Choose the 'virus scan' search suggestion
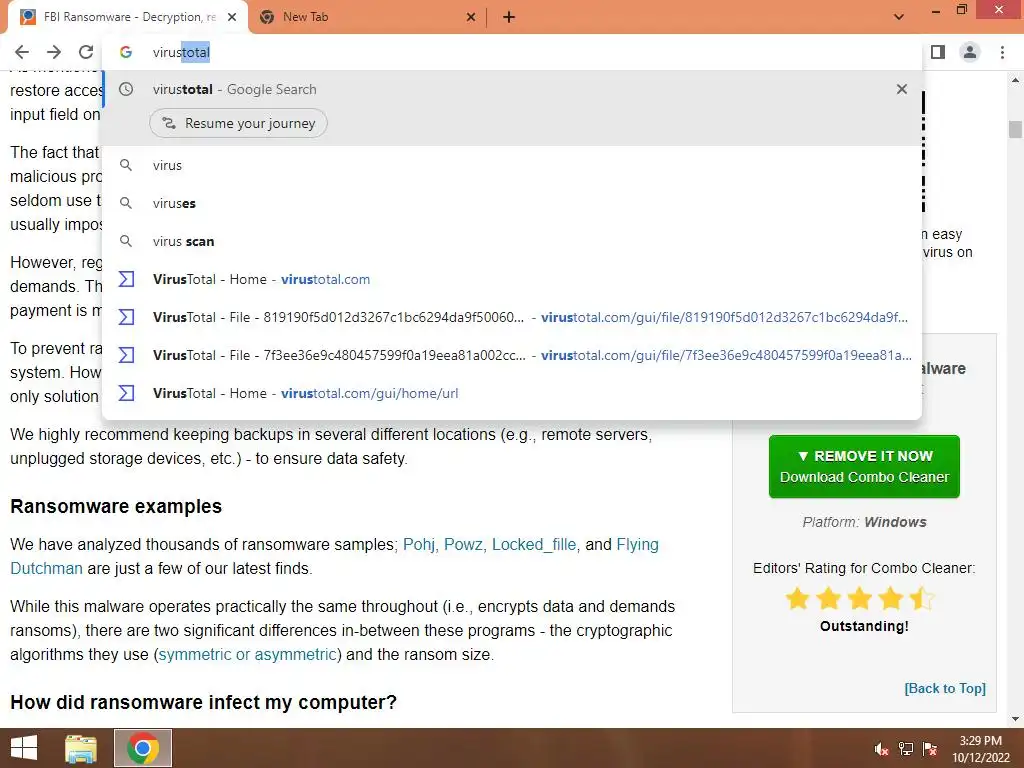Image resolution: width=1024 pixels, height=768 pixels. coord(513,241)
